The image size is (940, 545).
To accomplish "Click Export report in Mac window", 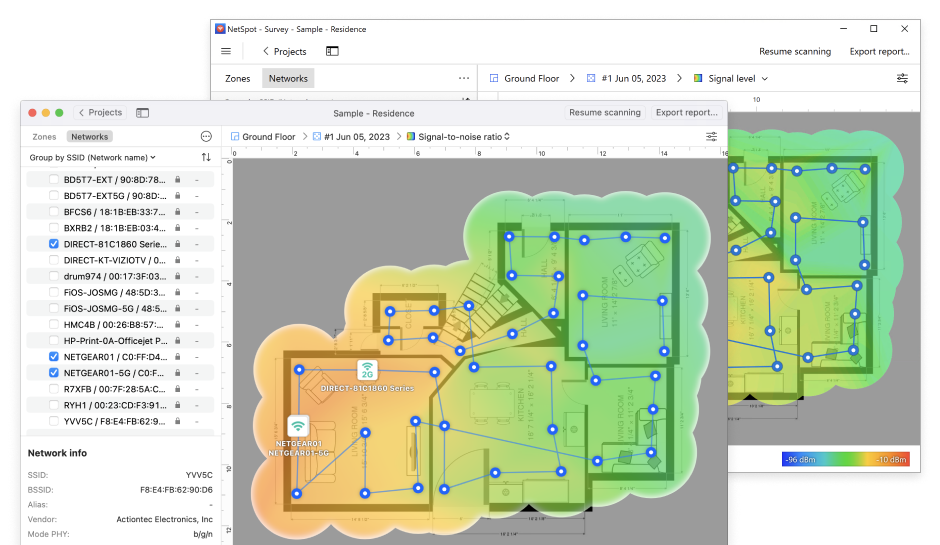I will pyautogui.click(x=686, y=113).
